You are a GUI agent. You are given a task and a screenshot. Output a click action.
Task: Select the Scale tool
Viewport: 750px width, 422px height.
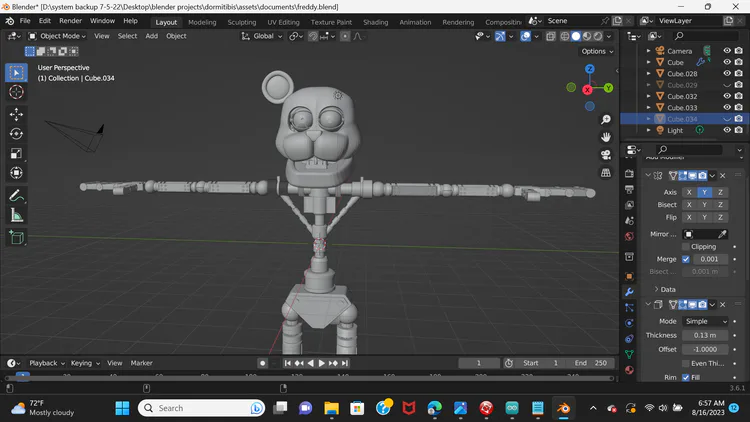[16, 153]
